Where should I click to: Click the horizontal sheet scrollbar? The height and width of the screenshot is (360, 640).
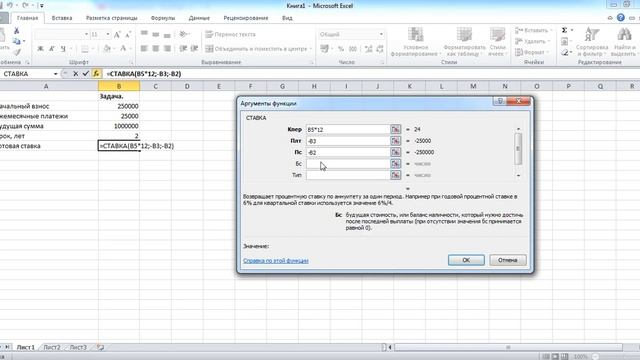[x=508, y=347]
